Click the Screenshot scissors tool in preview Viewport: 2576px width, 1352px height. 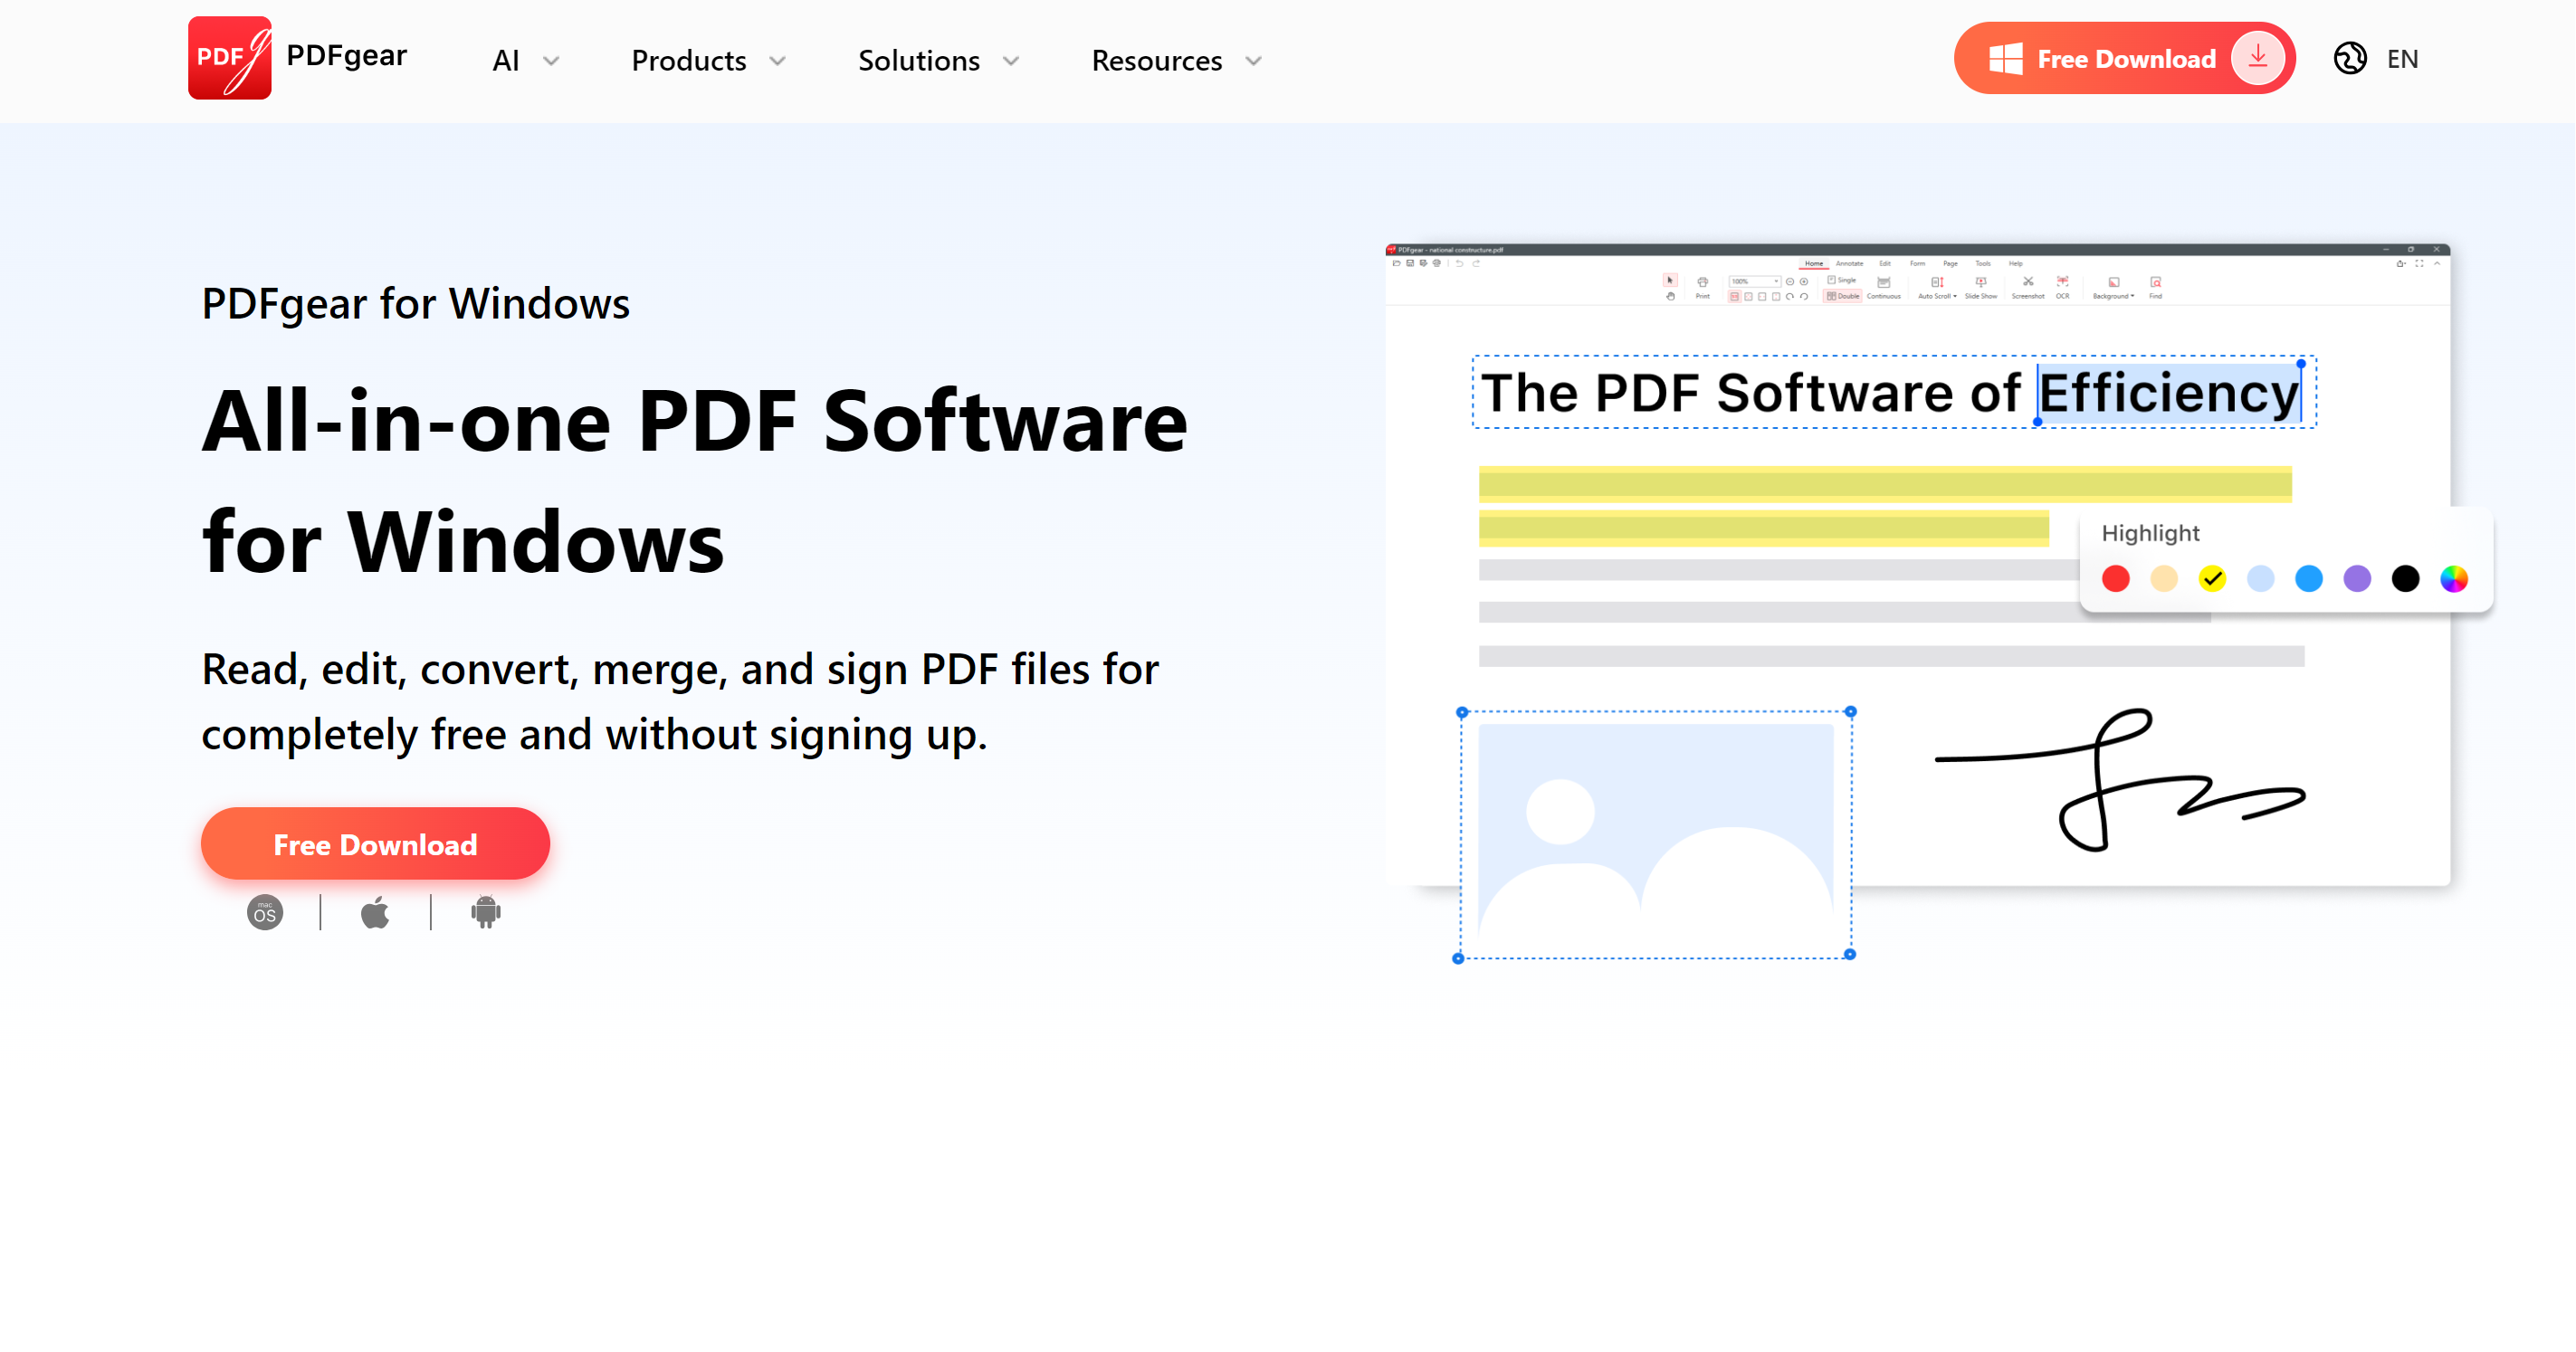click(x=2029, y=288)
